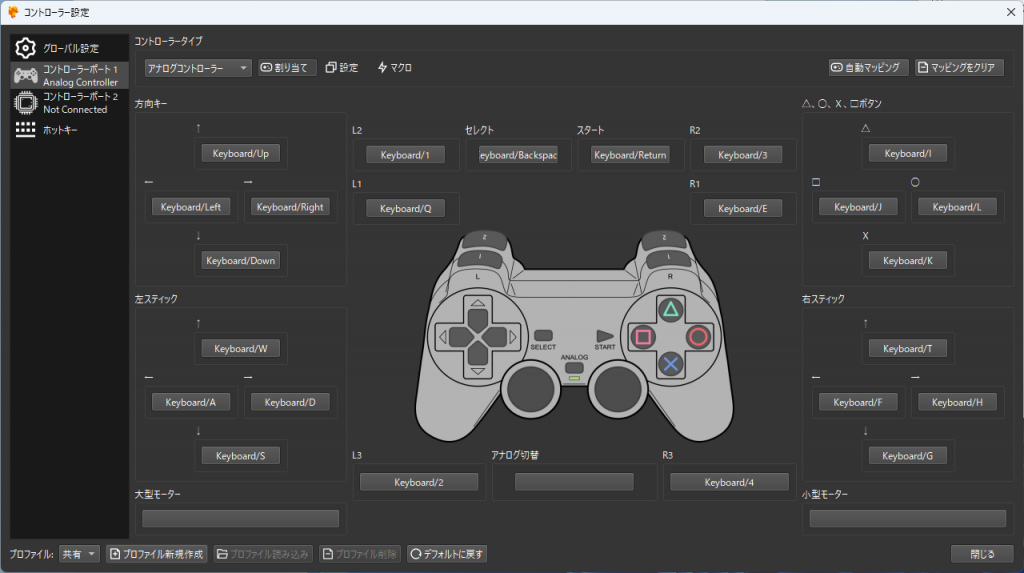Close the コントローラー設定 window
1024x573 pixels.
1010,12
